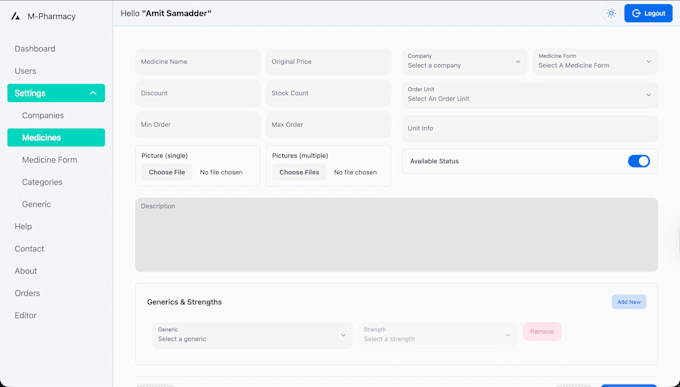680x387 pixels.
Task: Open the Generic settings page
Action: click(36, 204)
